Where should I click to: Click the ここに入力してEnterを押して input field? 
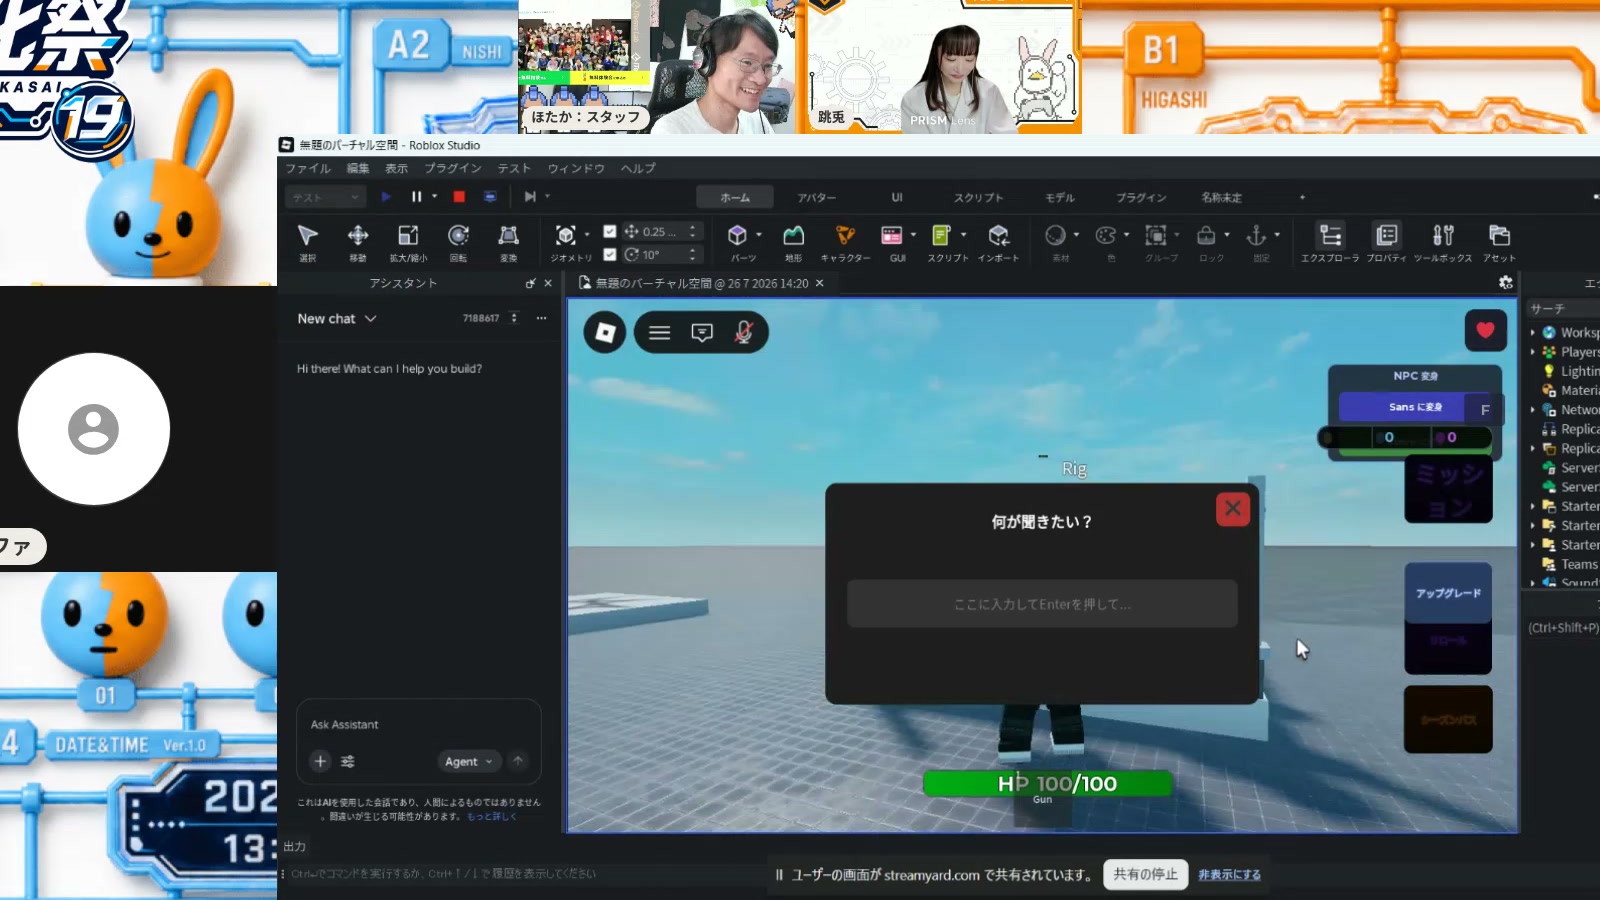point(1042,604)
